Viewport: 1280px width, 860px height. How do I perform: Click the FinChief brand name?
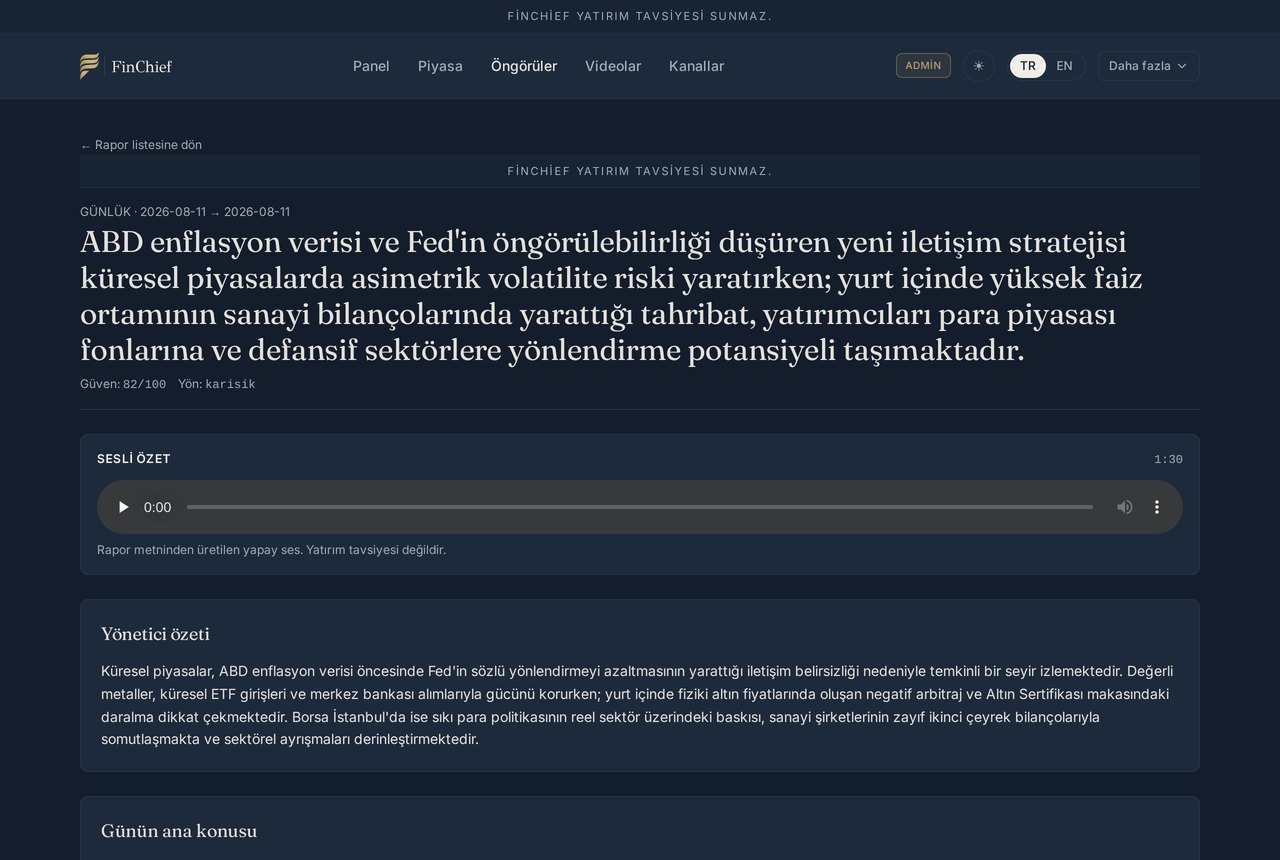(142, 67)
